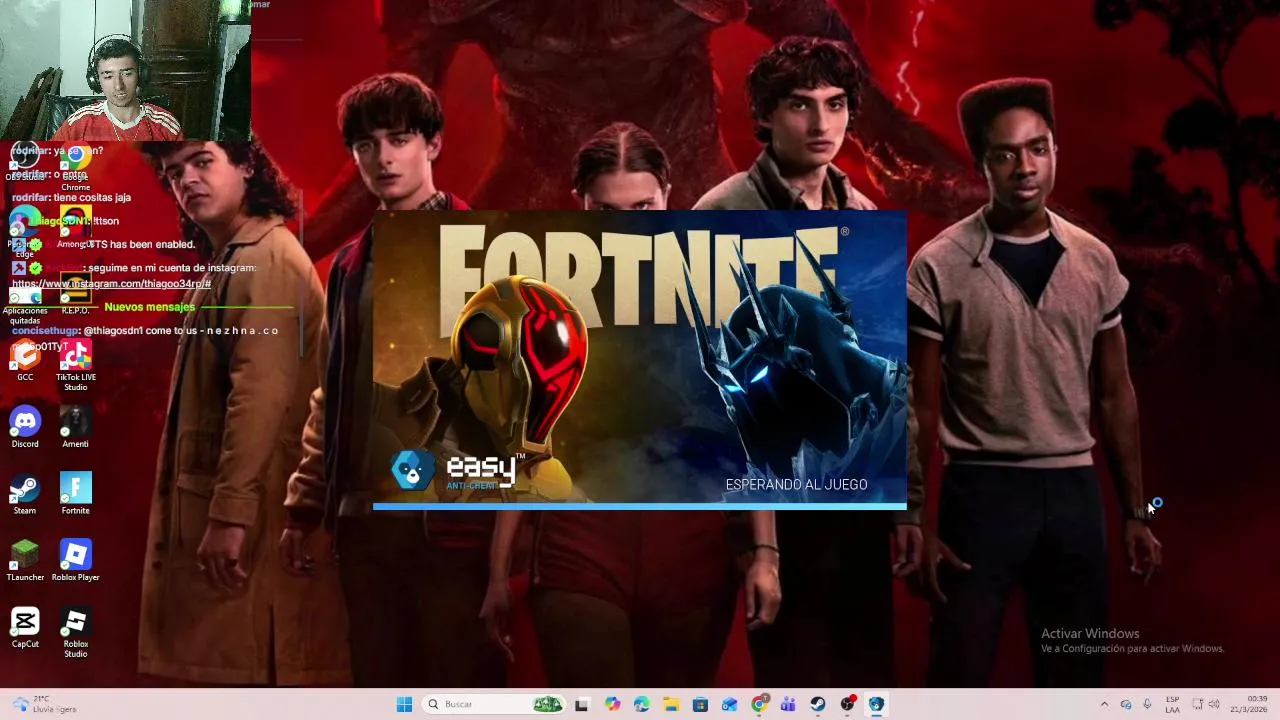Launch Copilot from the taskbar
The width and height of the screenshot is (1280, 720).
click(x=612, y=704)
